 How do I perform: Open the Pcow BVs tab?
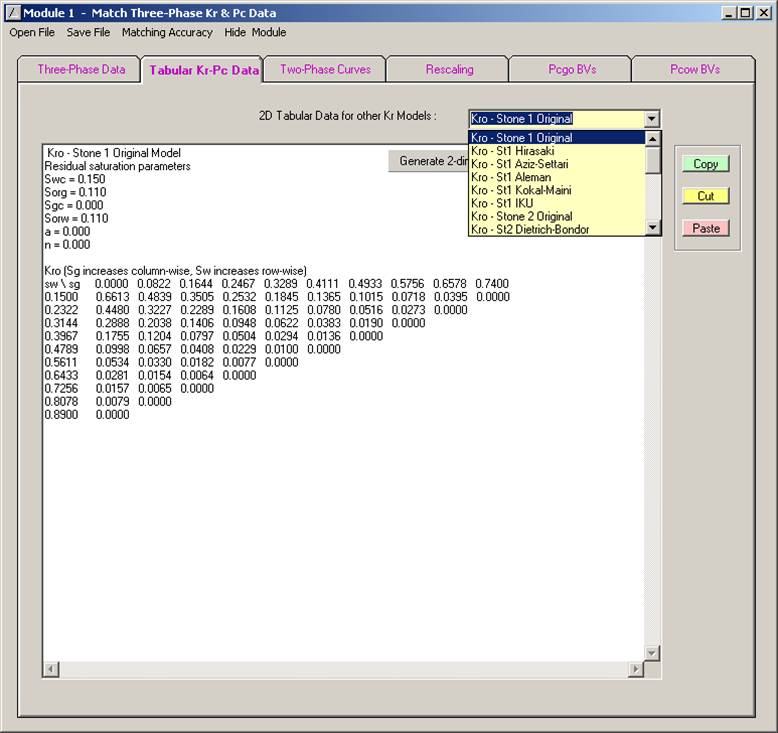(x=694, y=70)
